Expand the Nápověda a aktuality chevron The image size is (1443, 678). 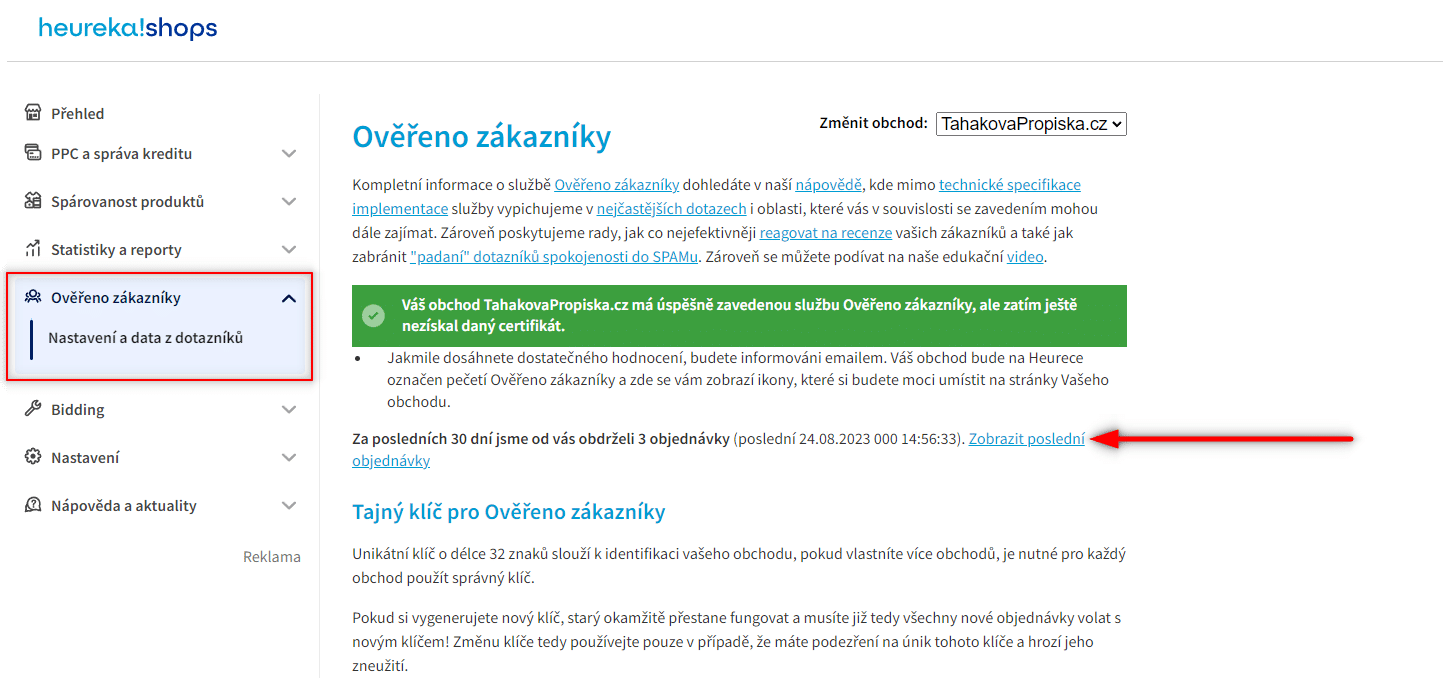coord(289,506)
